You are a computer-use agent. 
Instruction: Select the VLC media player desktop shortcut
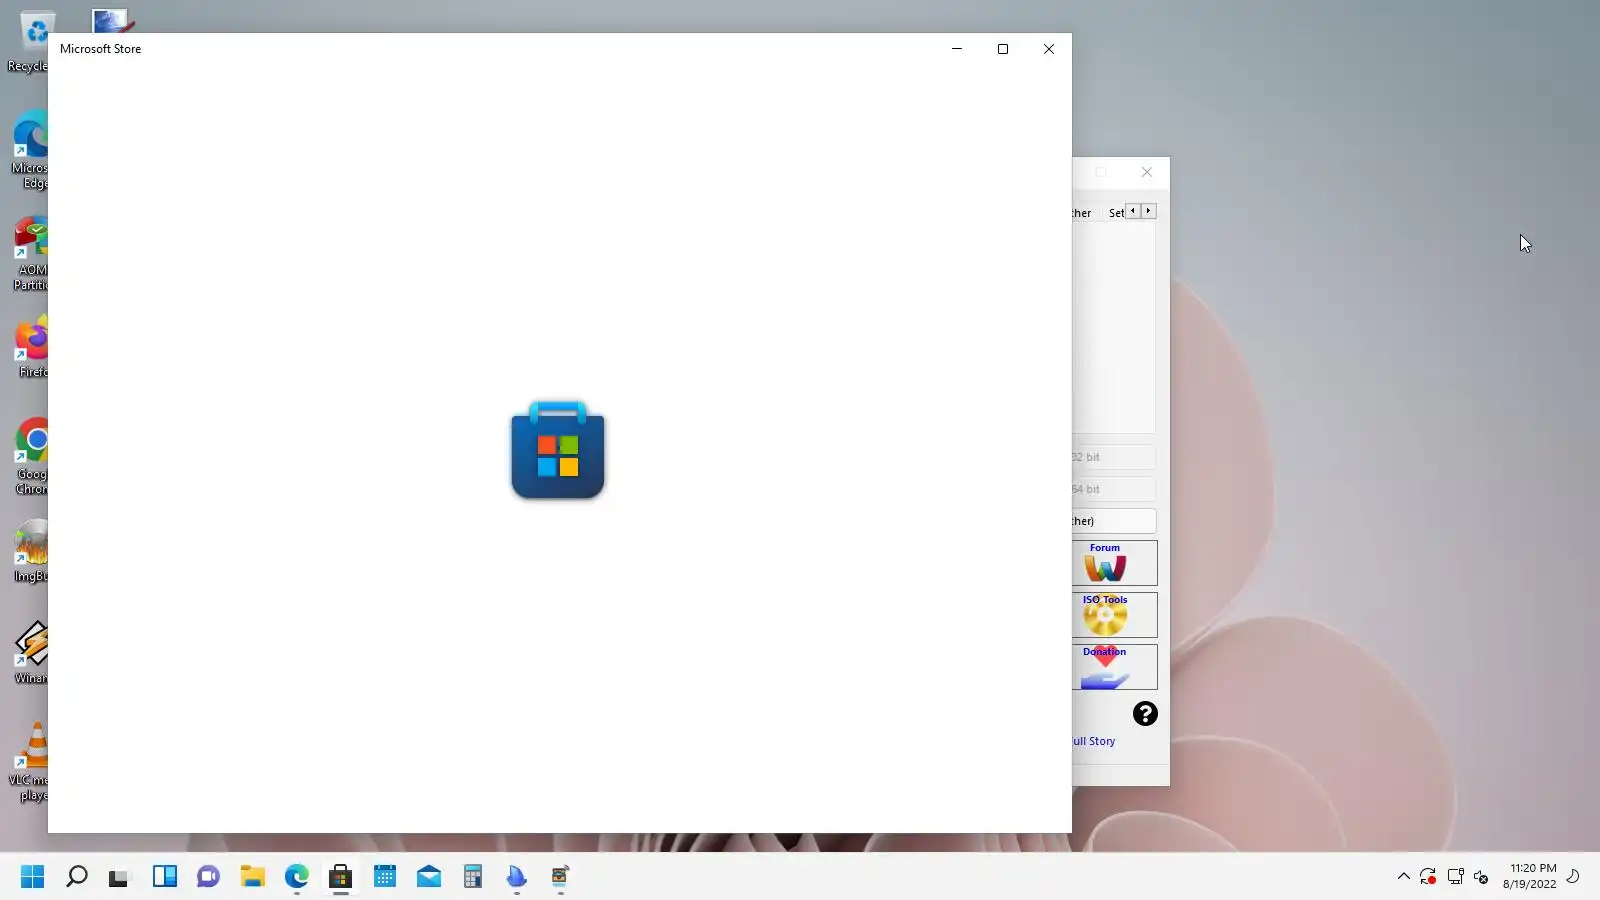tap(28, 763)
